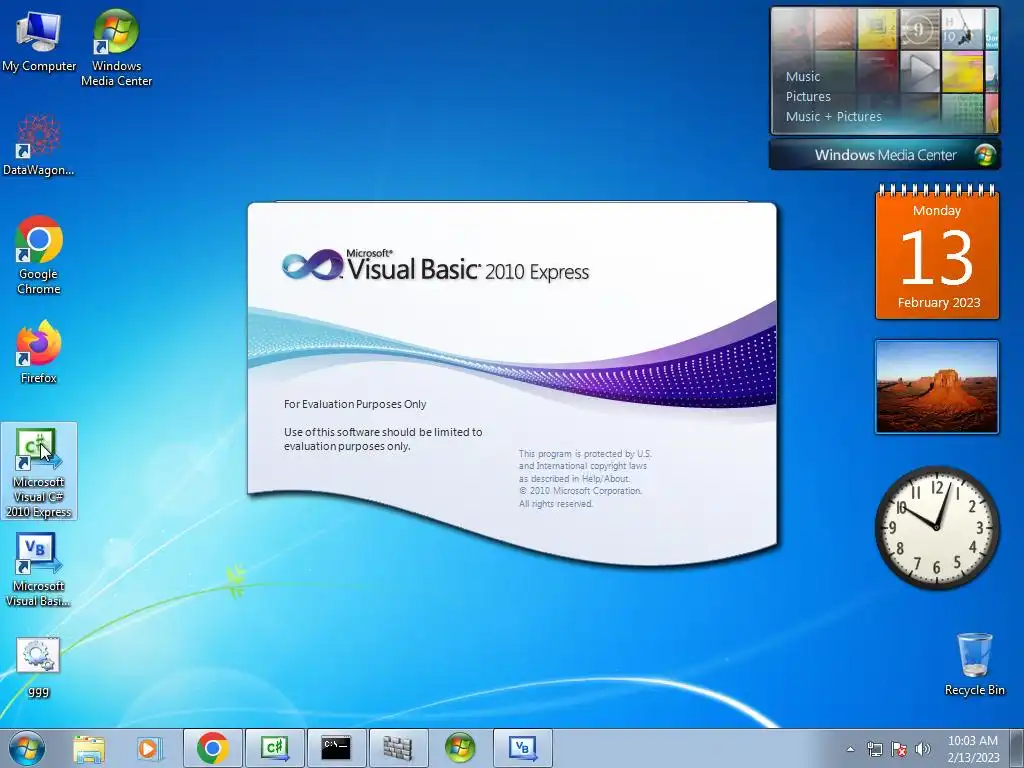Open the Windows Start menu orb
The image size is (1024, 768).
(27, 748)
